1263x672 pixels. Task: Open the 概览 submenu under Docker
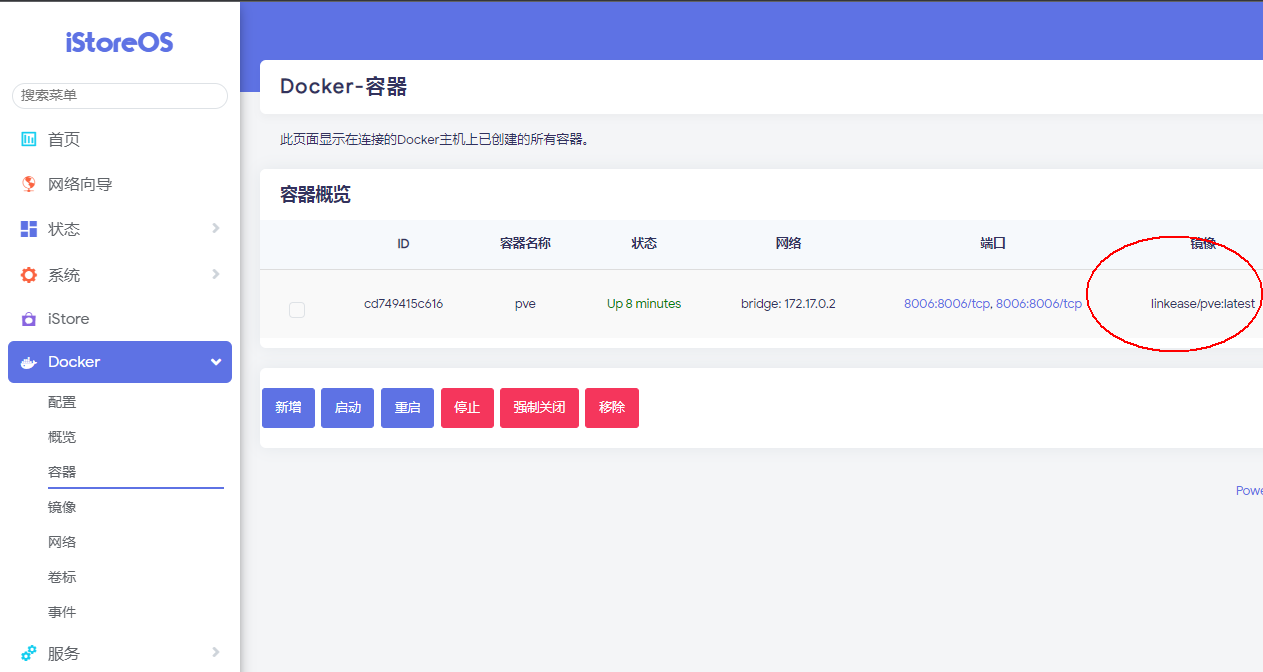(62, 437)
